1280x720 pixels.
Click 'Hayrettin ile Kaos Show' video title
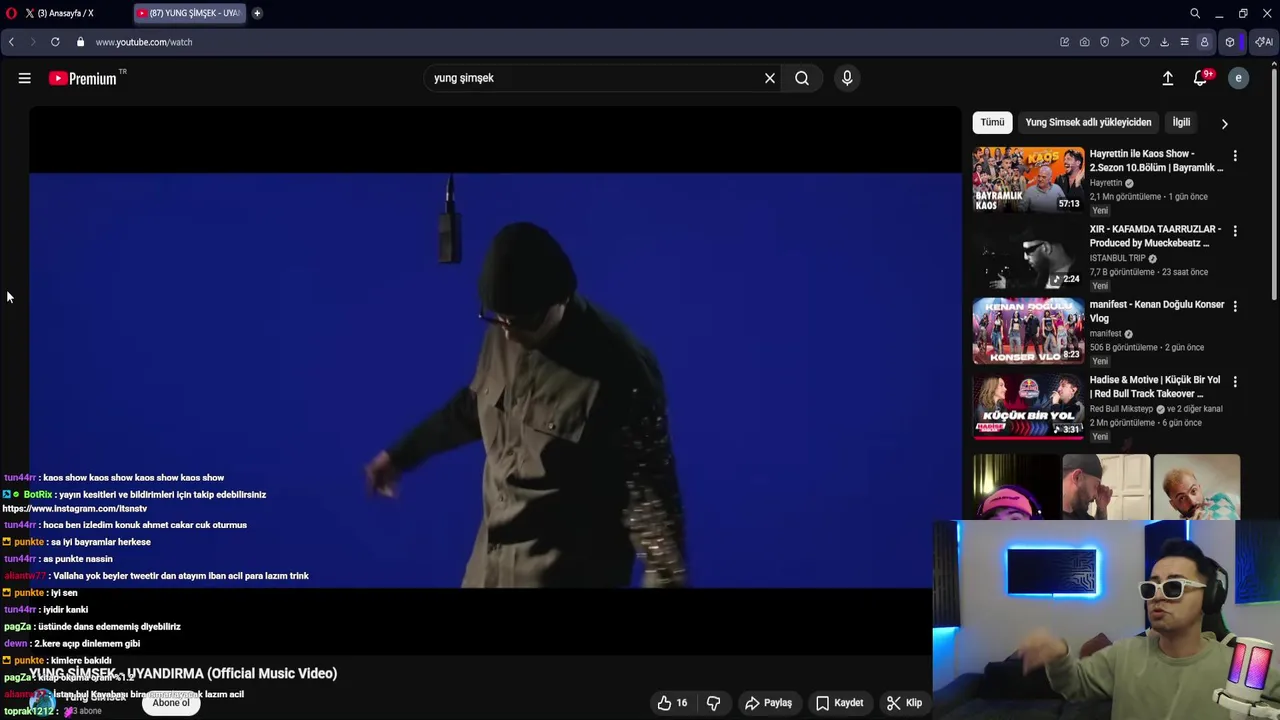(1156, 161)
